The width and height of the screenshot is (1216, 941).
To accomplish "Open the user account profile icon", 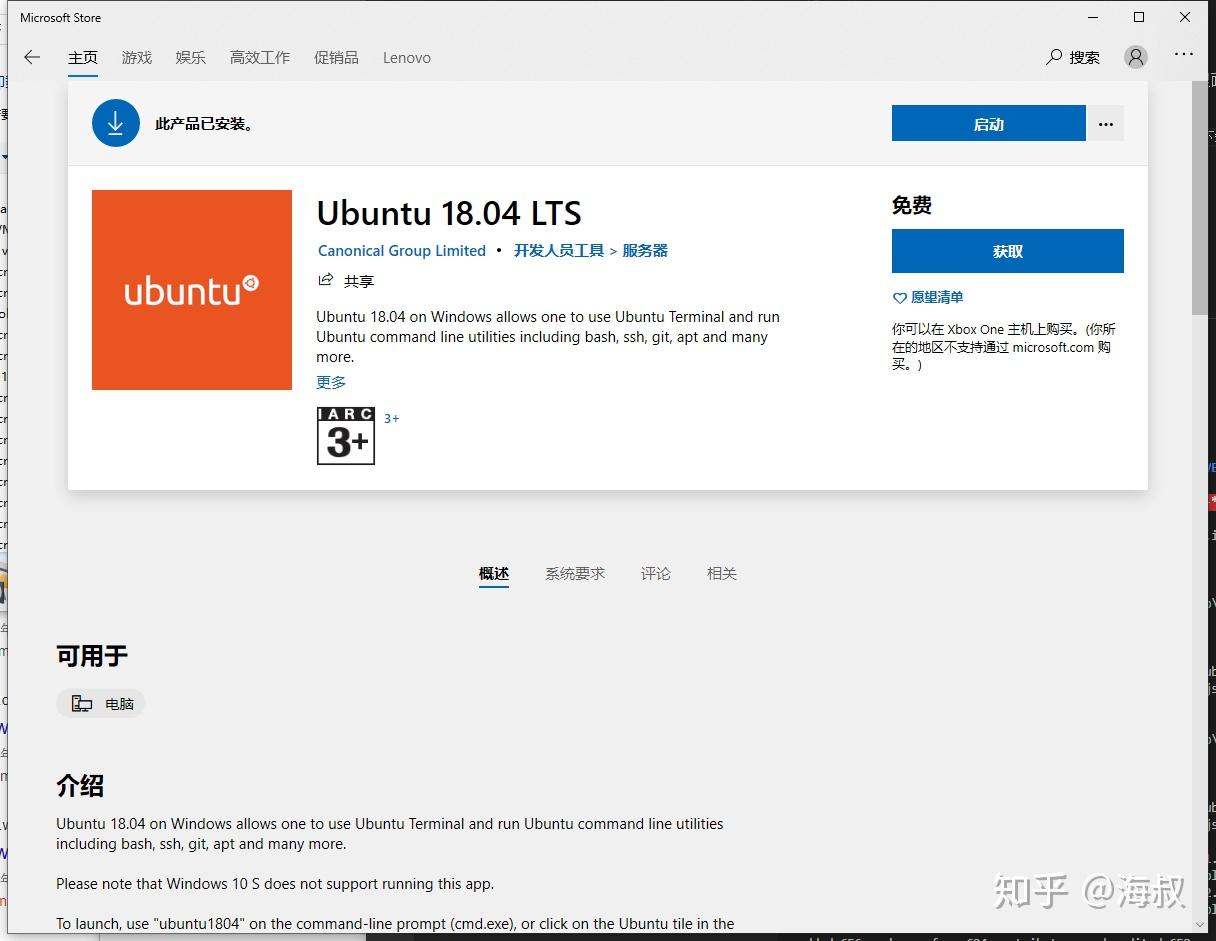I will click(1135, 58).
